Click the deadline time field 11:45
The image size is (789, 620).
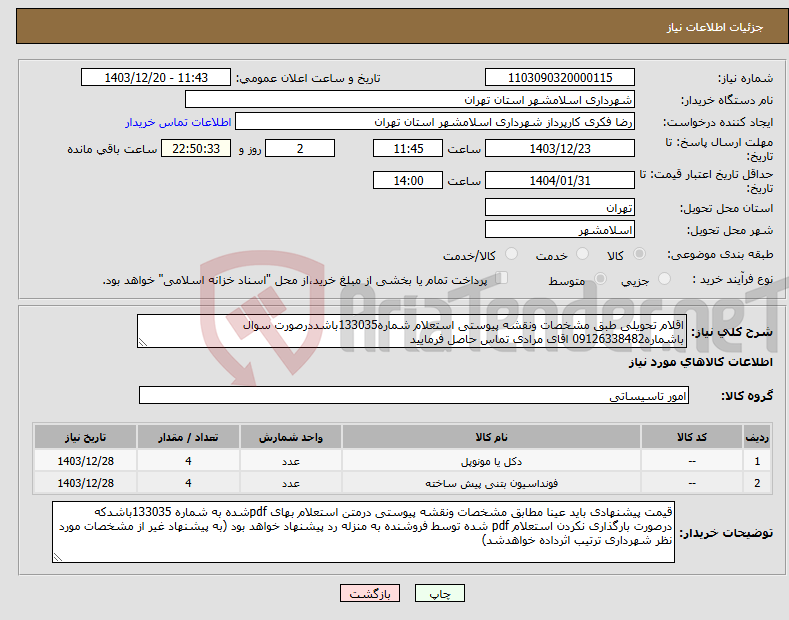pyautogui.click(x=408, y=148)
